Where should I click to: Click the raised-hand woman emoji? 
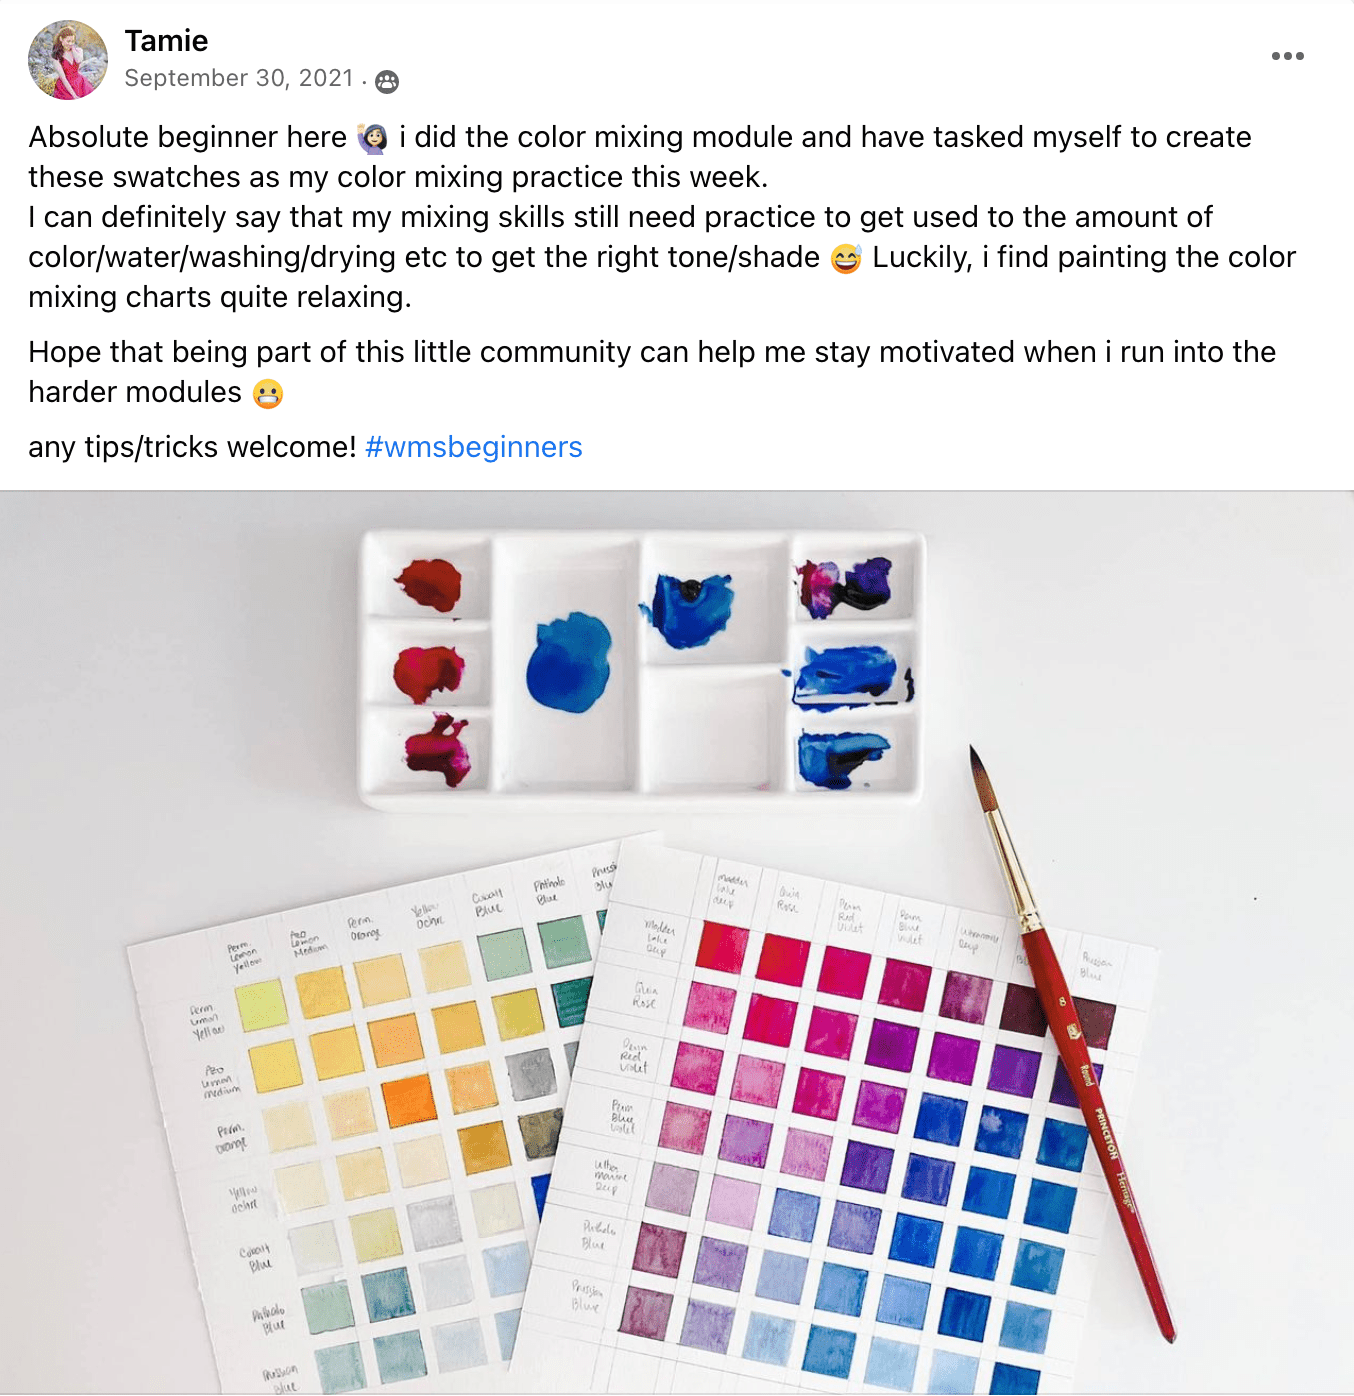tap(373, 138)
